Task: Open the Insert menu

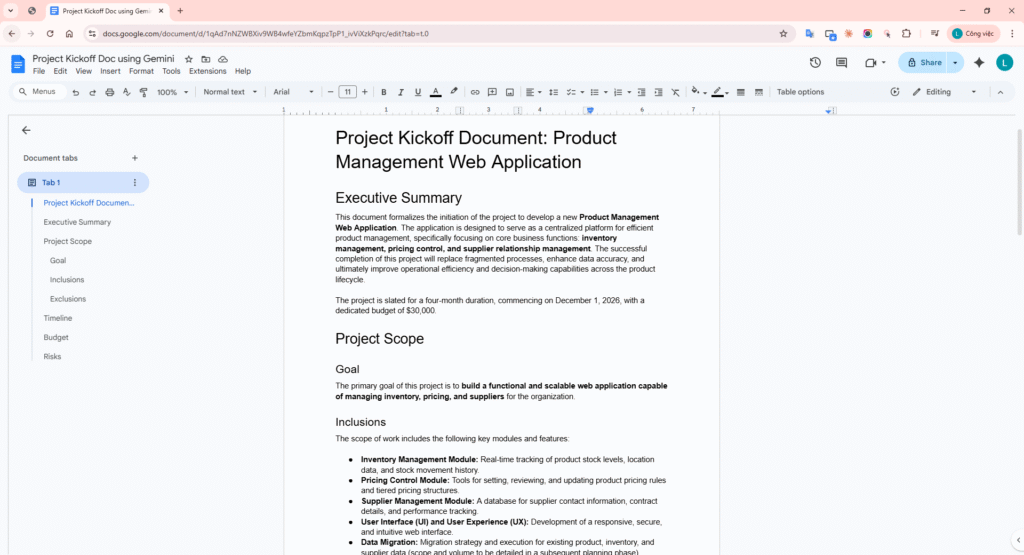Action: [x=110, y=72]
